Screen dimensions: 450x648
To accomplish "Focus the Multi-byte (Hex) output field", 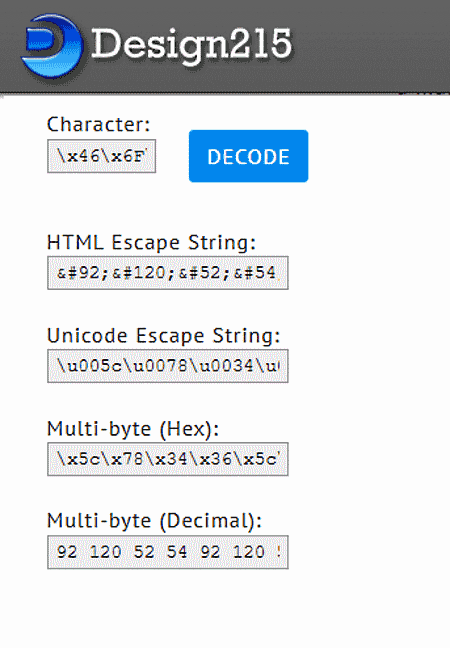I will pos(168,459).
